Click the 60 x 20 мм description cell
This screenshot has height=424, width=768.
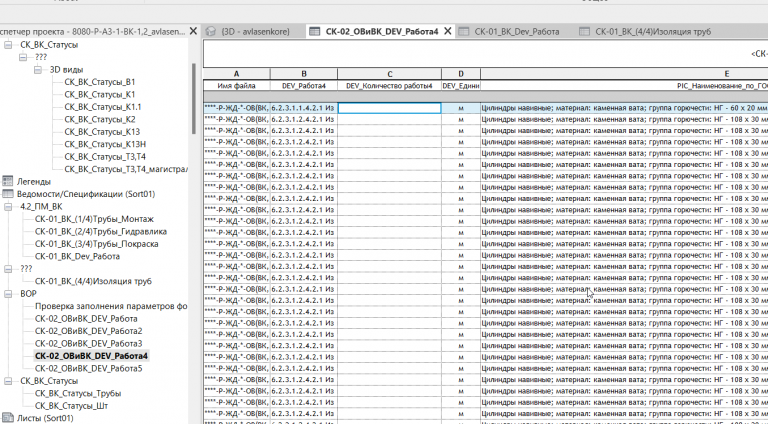(624, 108)
